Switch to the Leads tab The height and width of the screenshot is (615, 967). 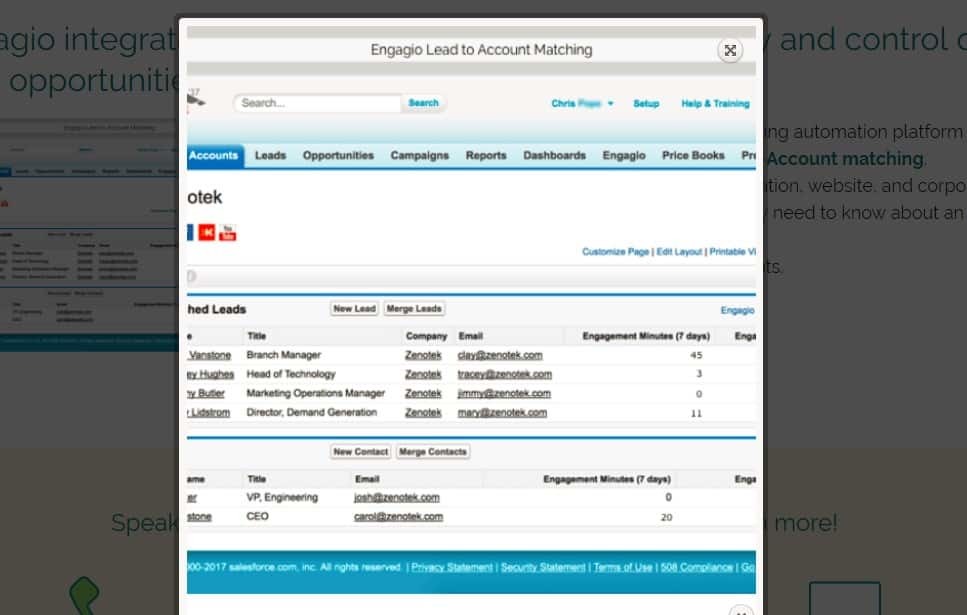[270, 156]
